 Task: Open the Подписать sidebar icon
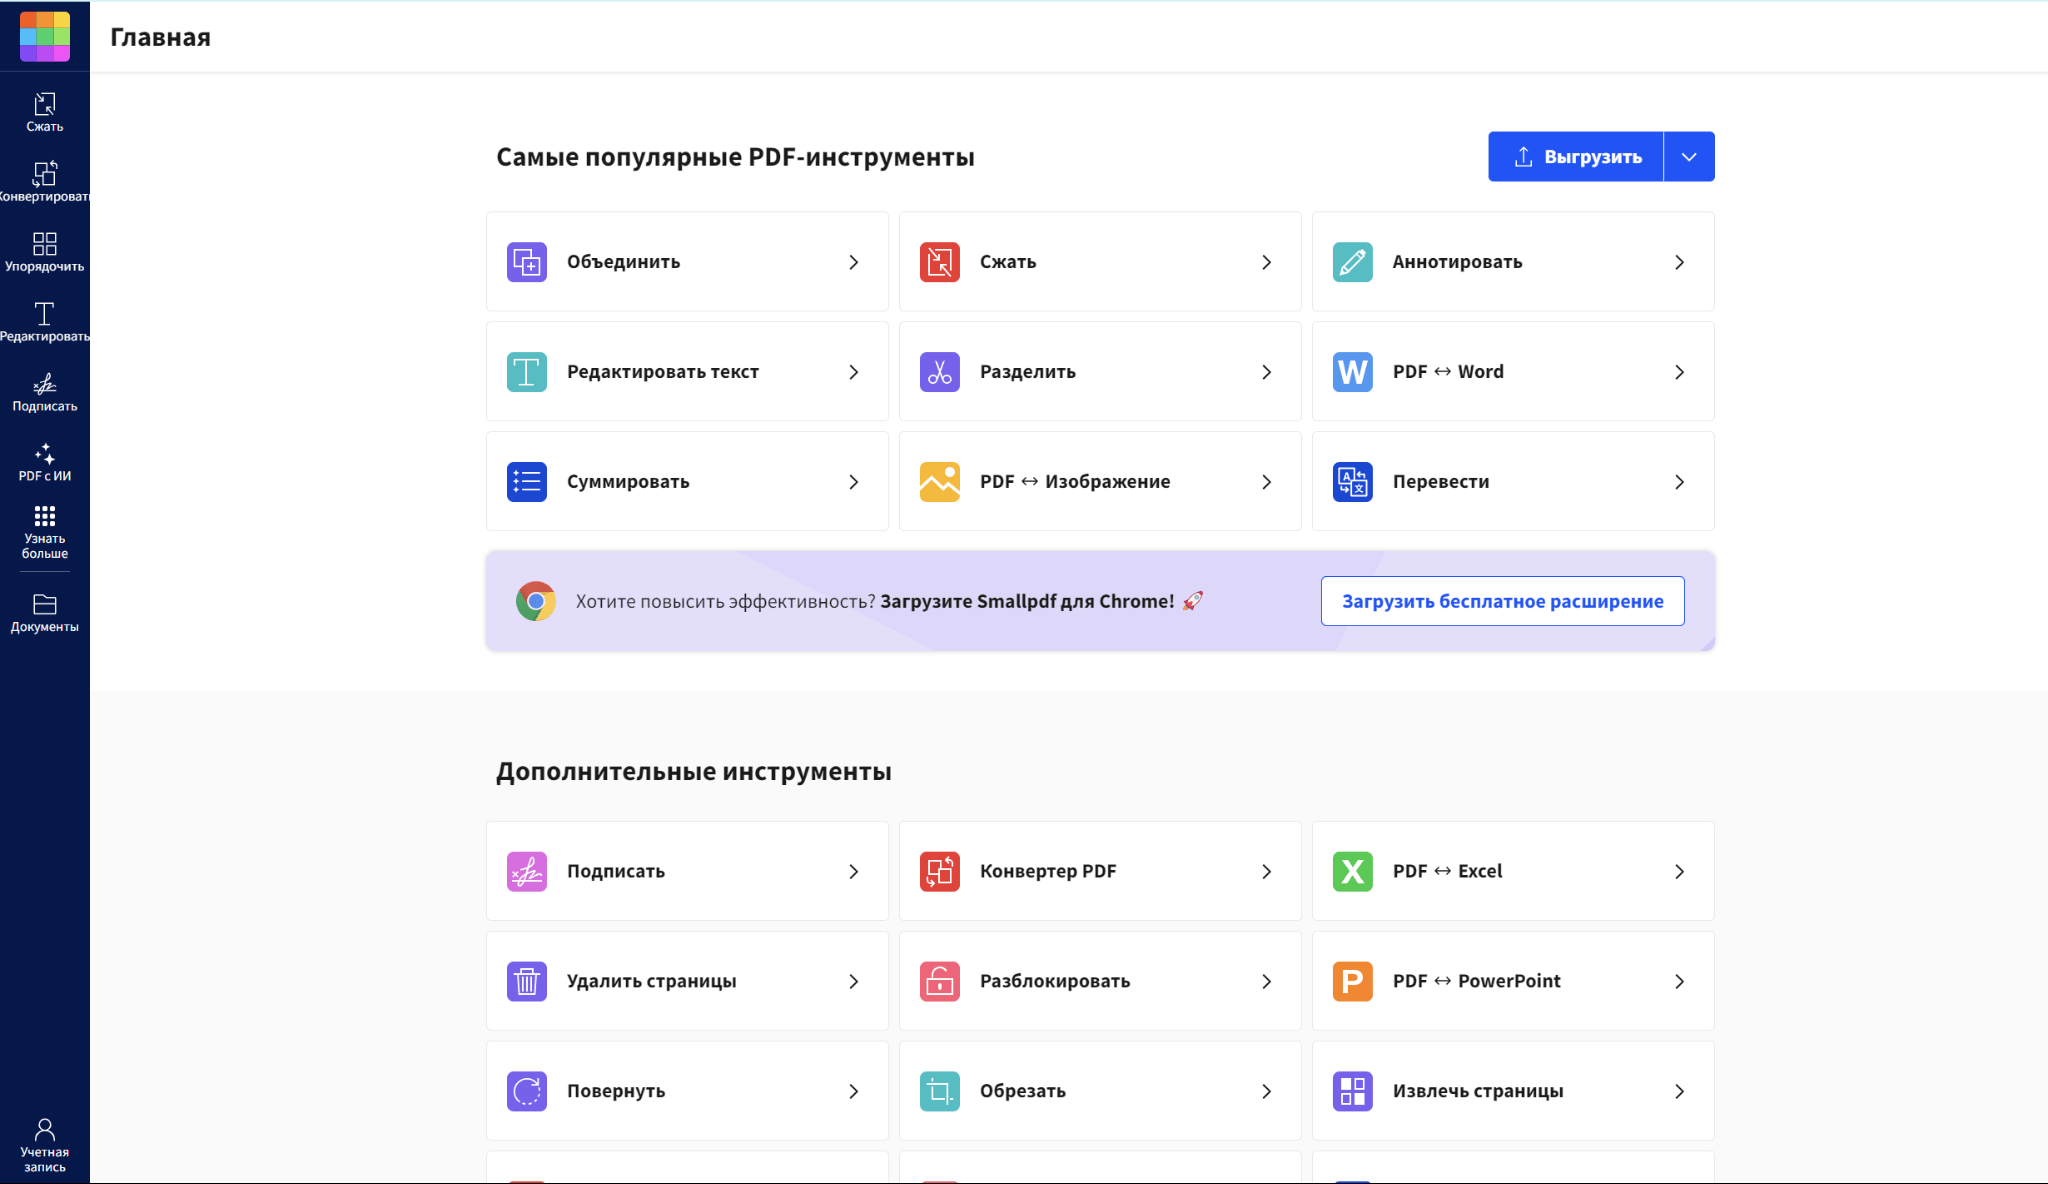45,392
